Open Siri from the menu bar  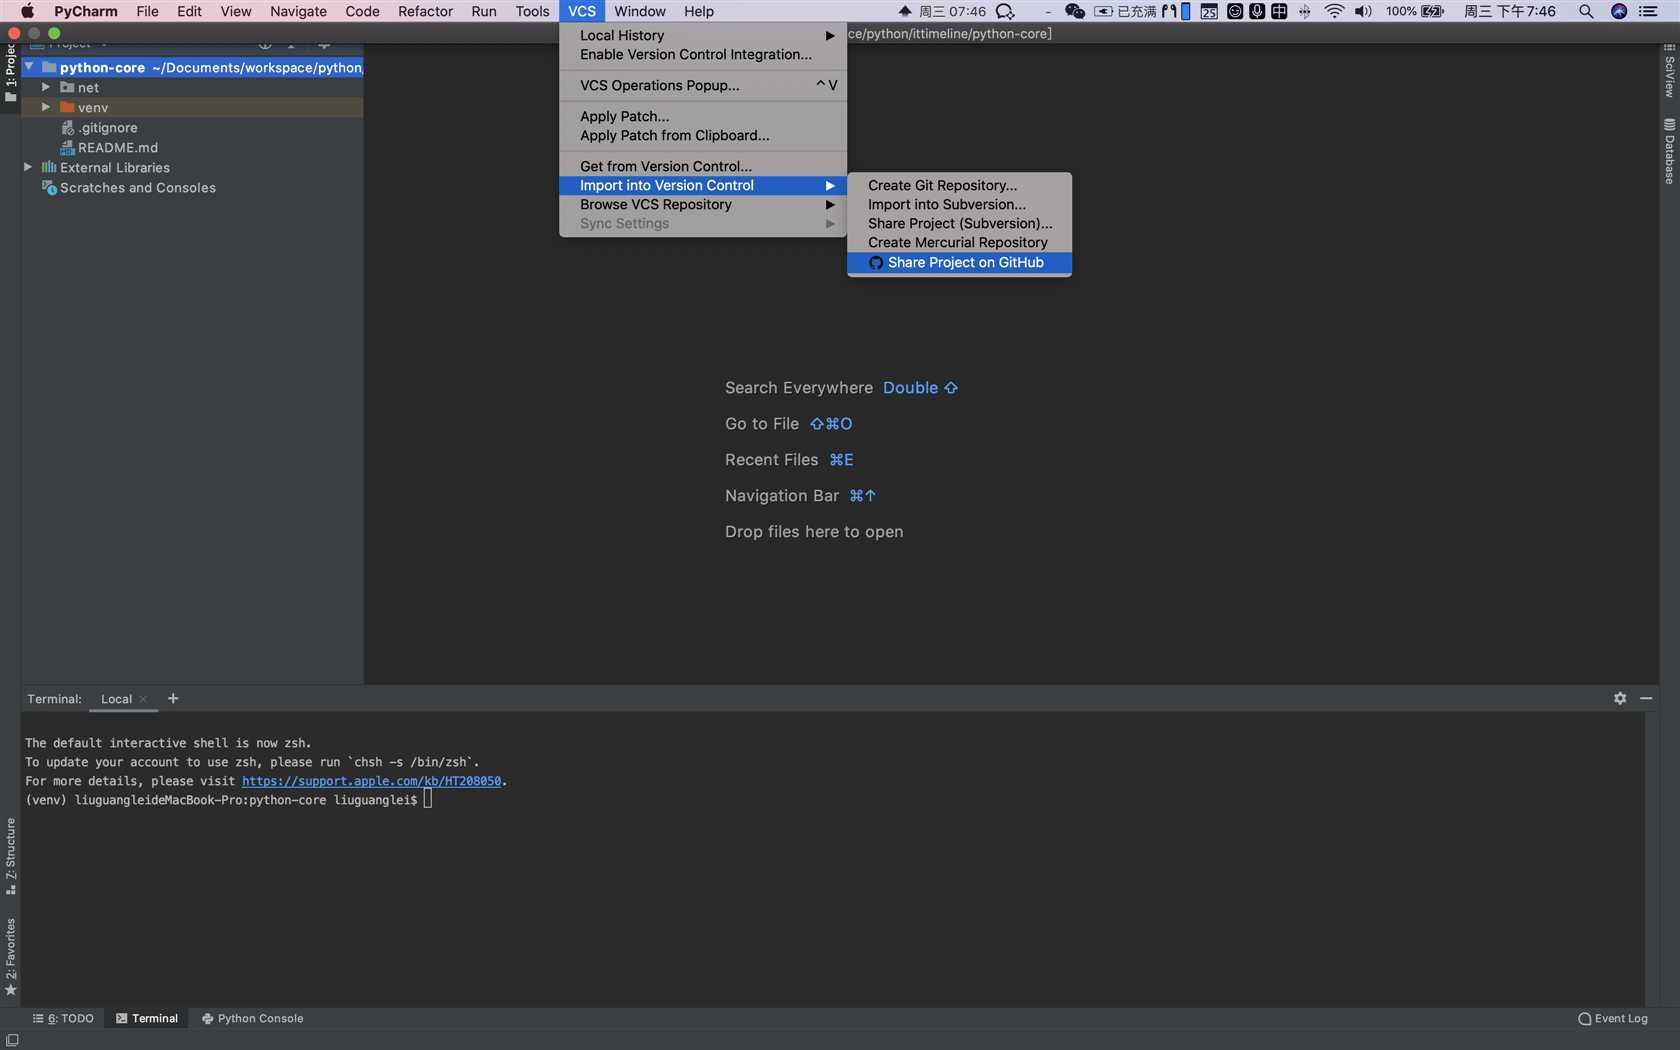point(1619,11)
